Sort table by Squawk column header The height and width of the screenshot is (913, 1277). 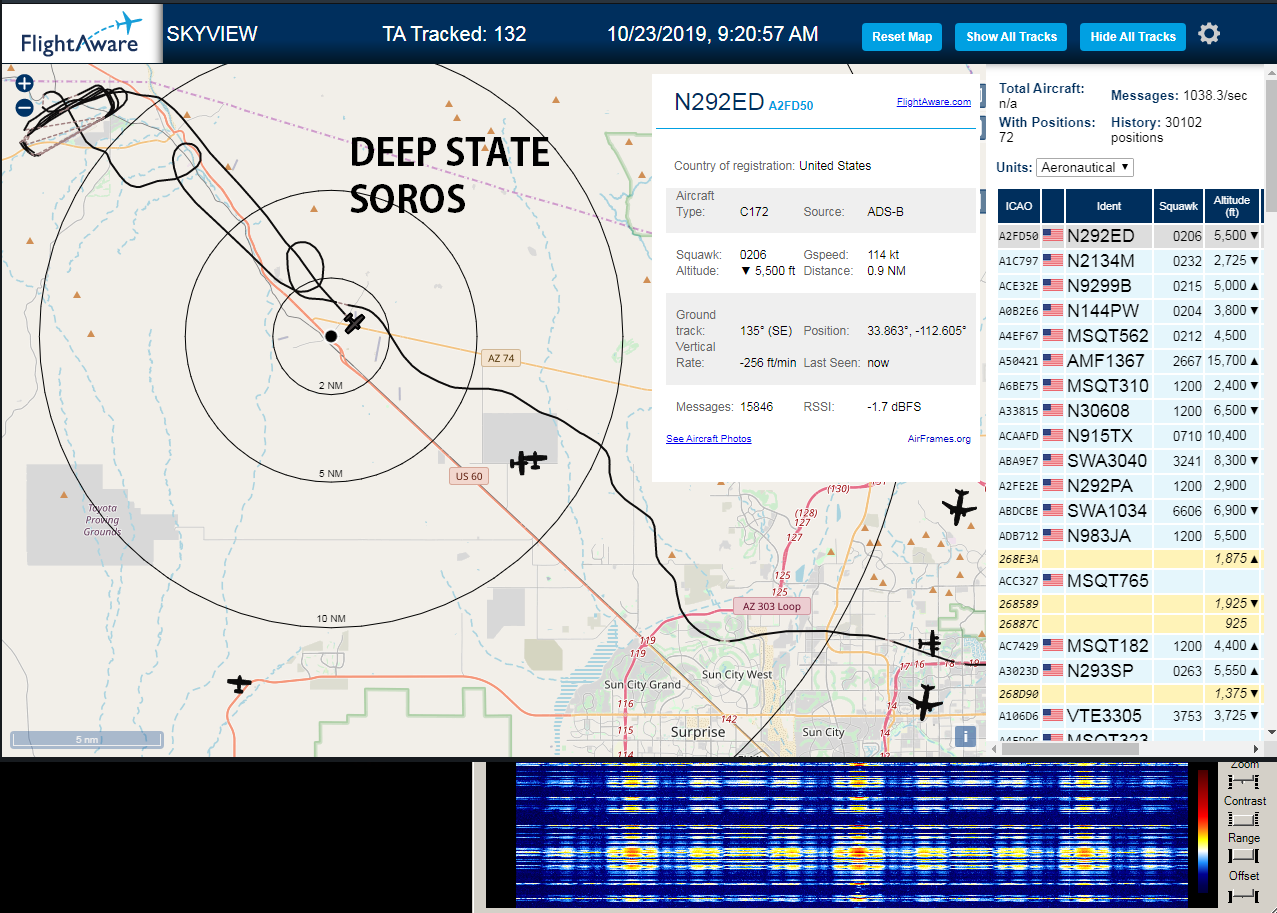[1178, 206]
